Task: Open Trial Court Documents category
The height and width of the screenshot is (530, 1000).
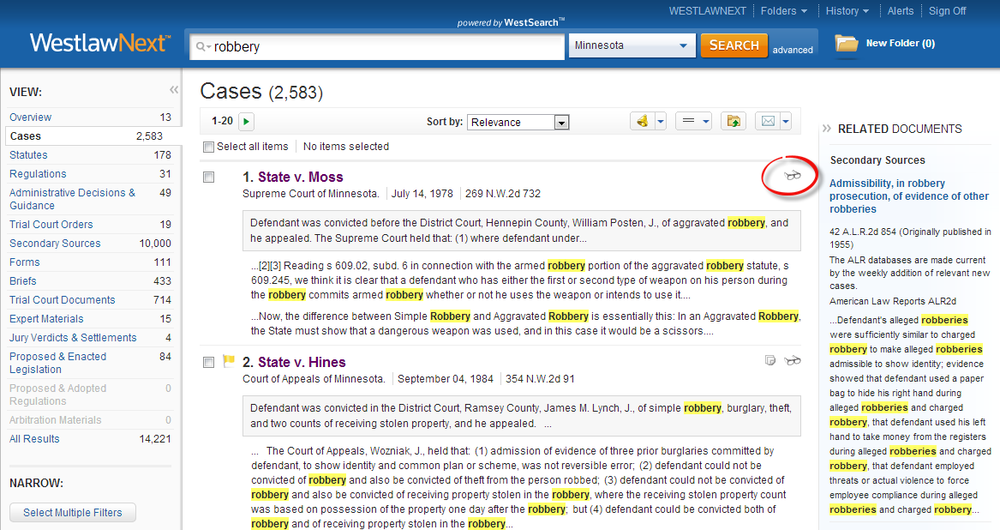Action: [62, 300]
